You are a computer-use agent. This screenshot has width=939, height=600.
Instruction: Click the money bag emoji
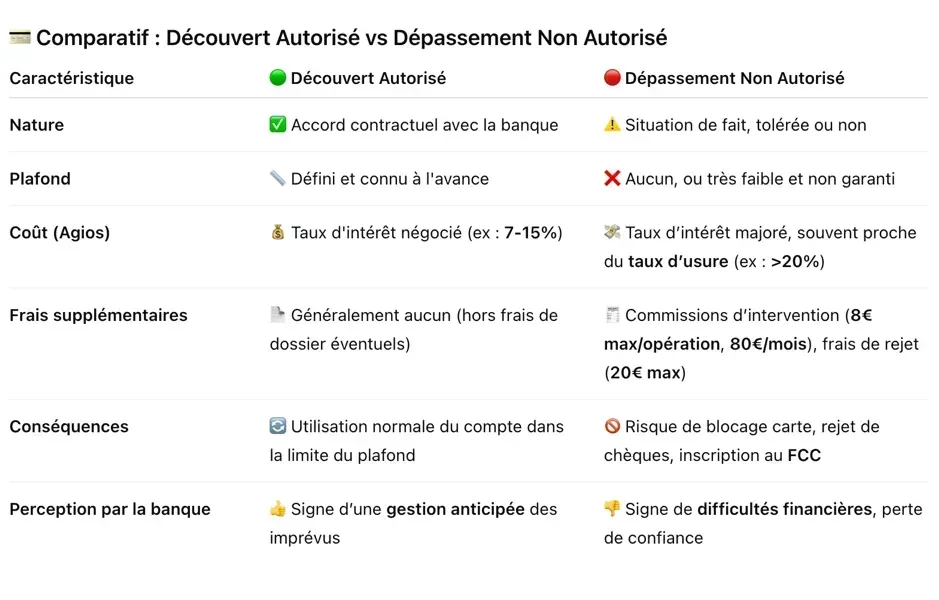[x=278, y=233]
